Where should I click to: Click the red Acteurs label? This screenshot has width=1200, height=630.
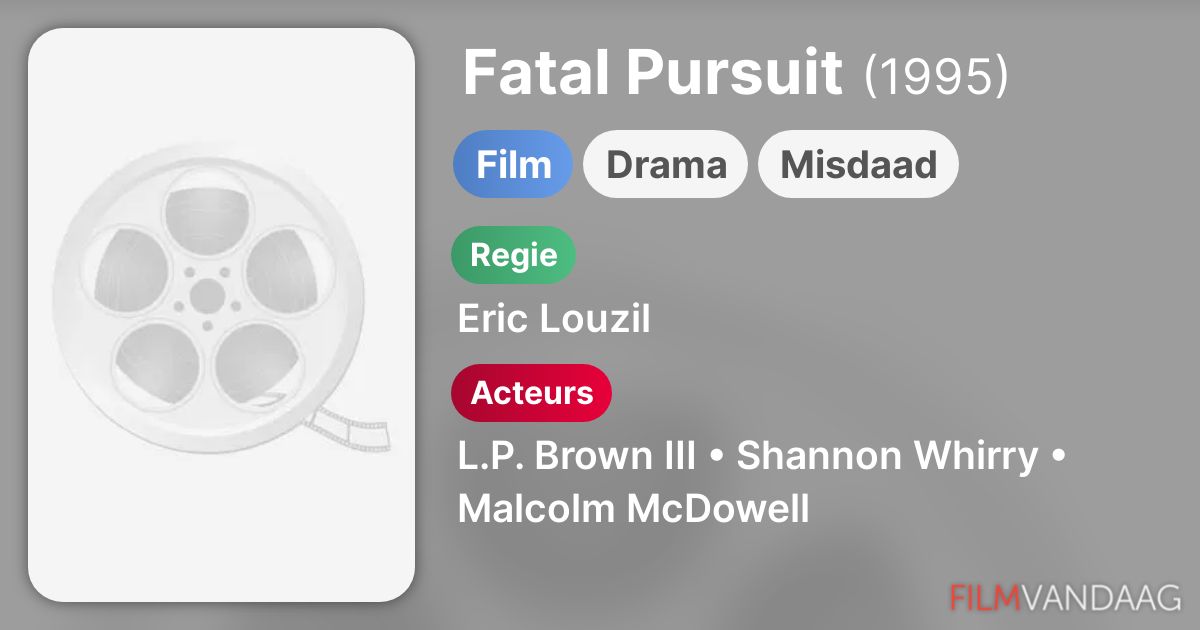(x=531, y=393)
